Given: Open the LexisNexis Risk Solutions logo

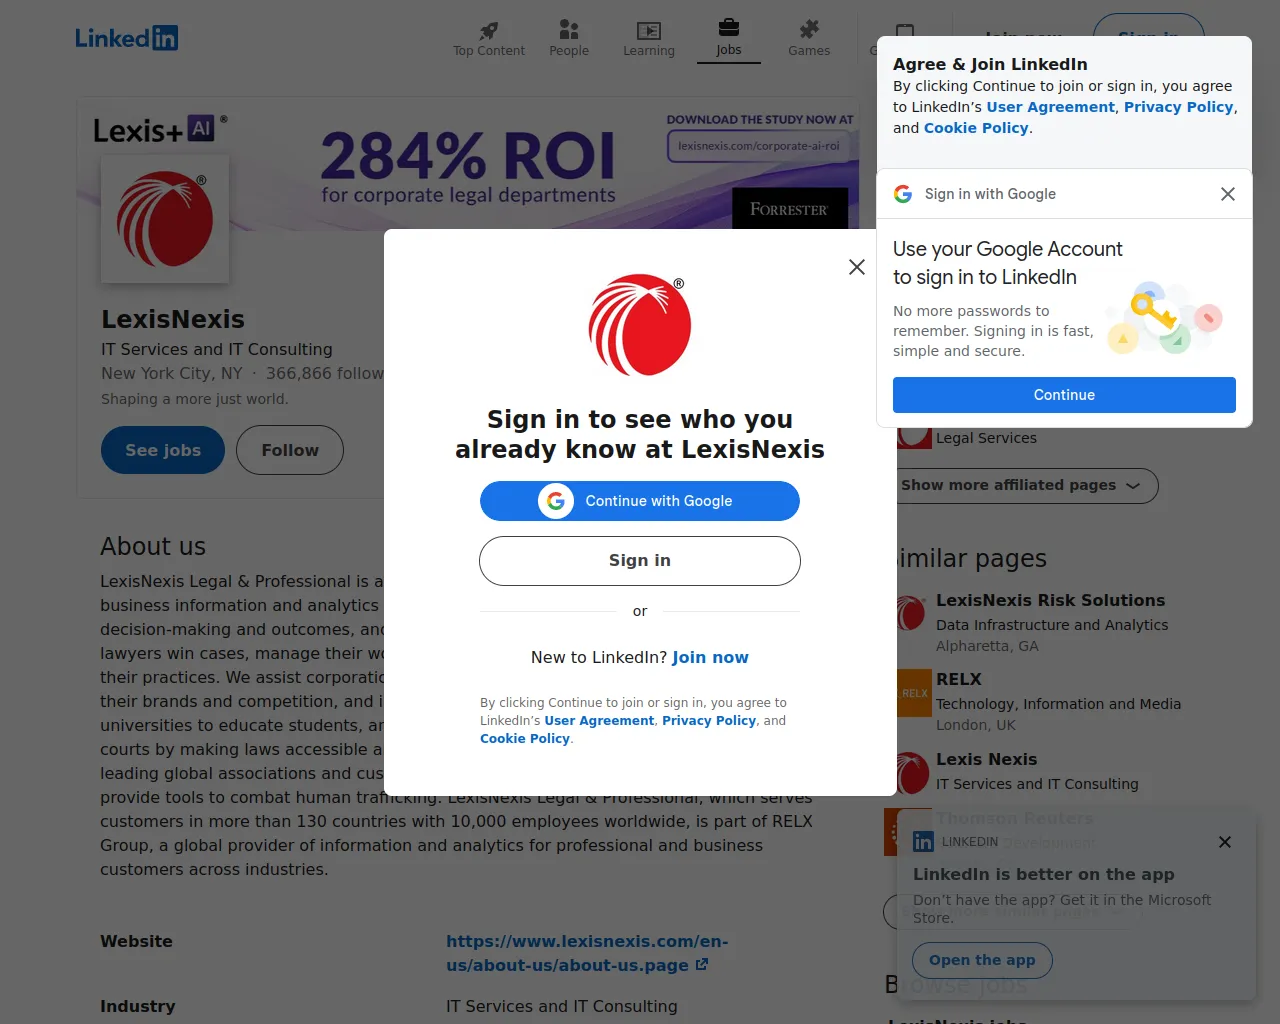Looking at the screenshot, I should tap(911, 612).
